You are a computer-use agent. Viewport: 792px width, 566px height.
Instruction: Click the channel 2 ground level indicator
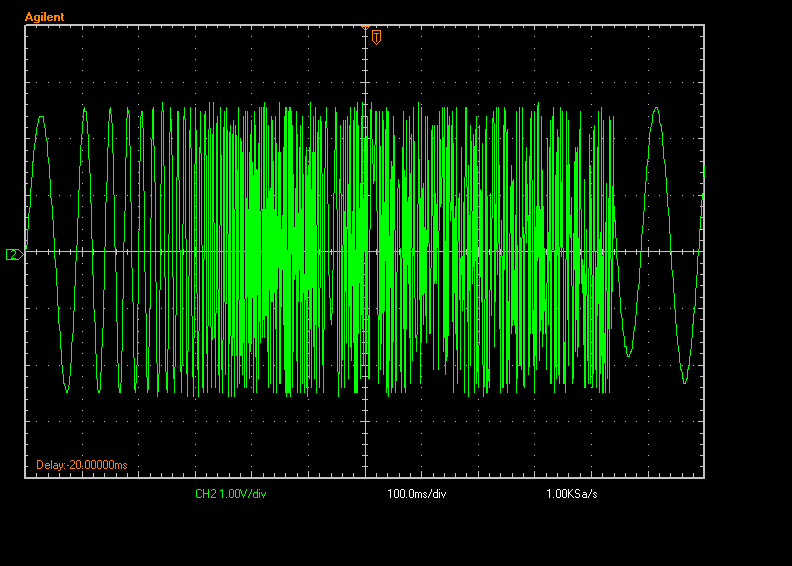coord(14,254)
